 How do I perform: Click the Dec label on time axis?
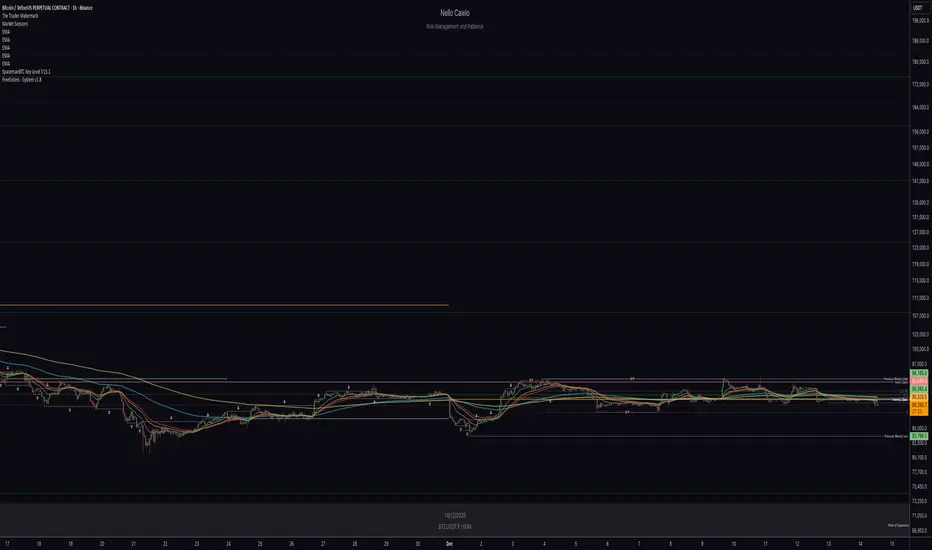pyautogui.click(x=450, y=543)
